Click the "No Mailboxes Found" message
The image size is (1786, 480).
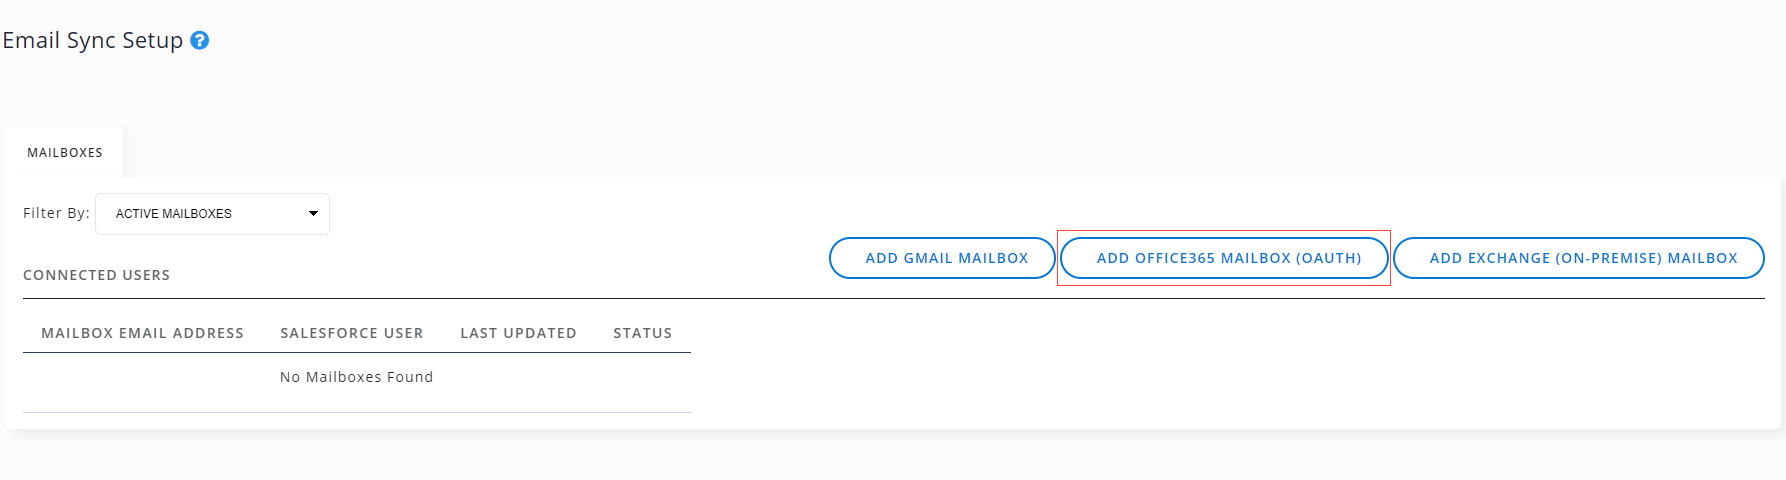pyautogui.click(x=357, y=377)
